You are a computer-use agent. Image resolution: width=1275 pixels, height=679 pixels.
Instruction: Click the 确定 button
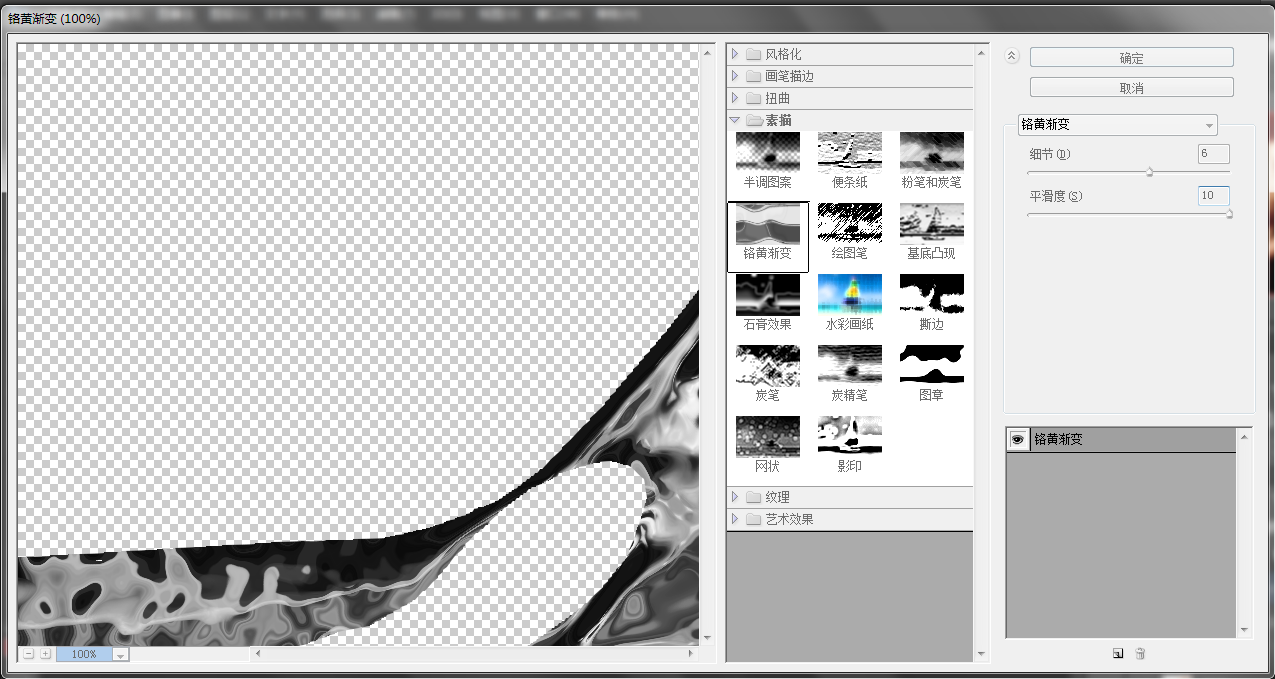click(x=1131, y=58)
